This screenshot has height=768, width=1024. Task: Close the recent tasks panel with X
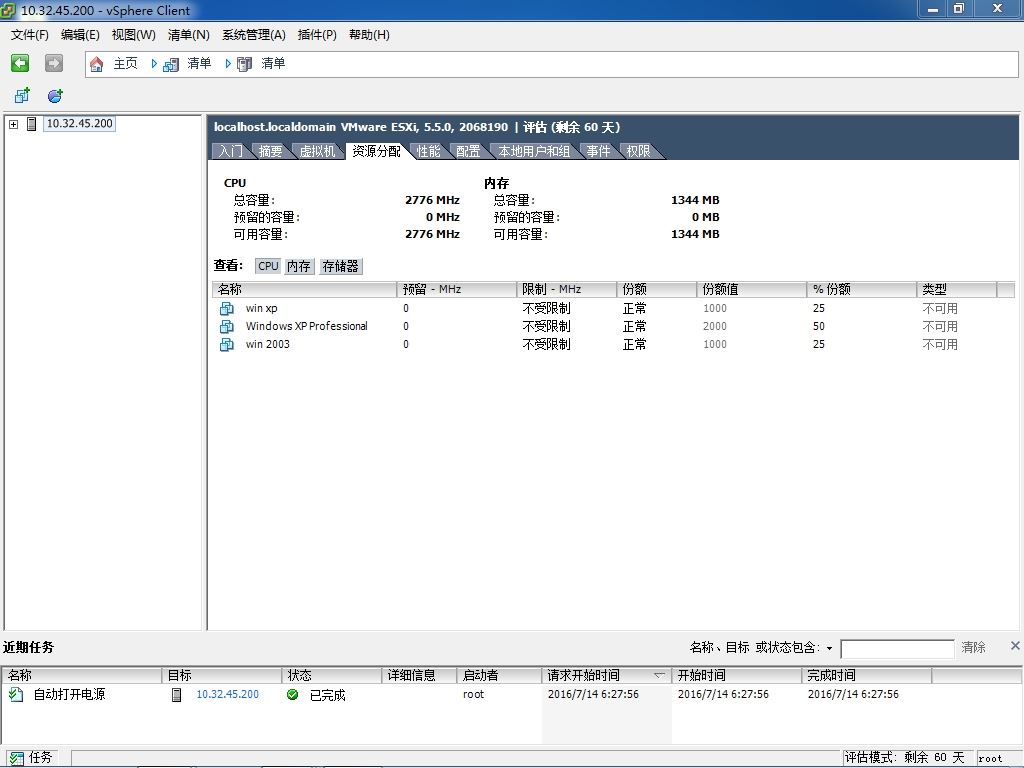point(1015,646)
